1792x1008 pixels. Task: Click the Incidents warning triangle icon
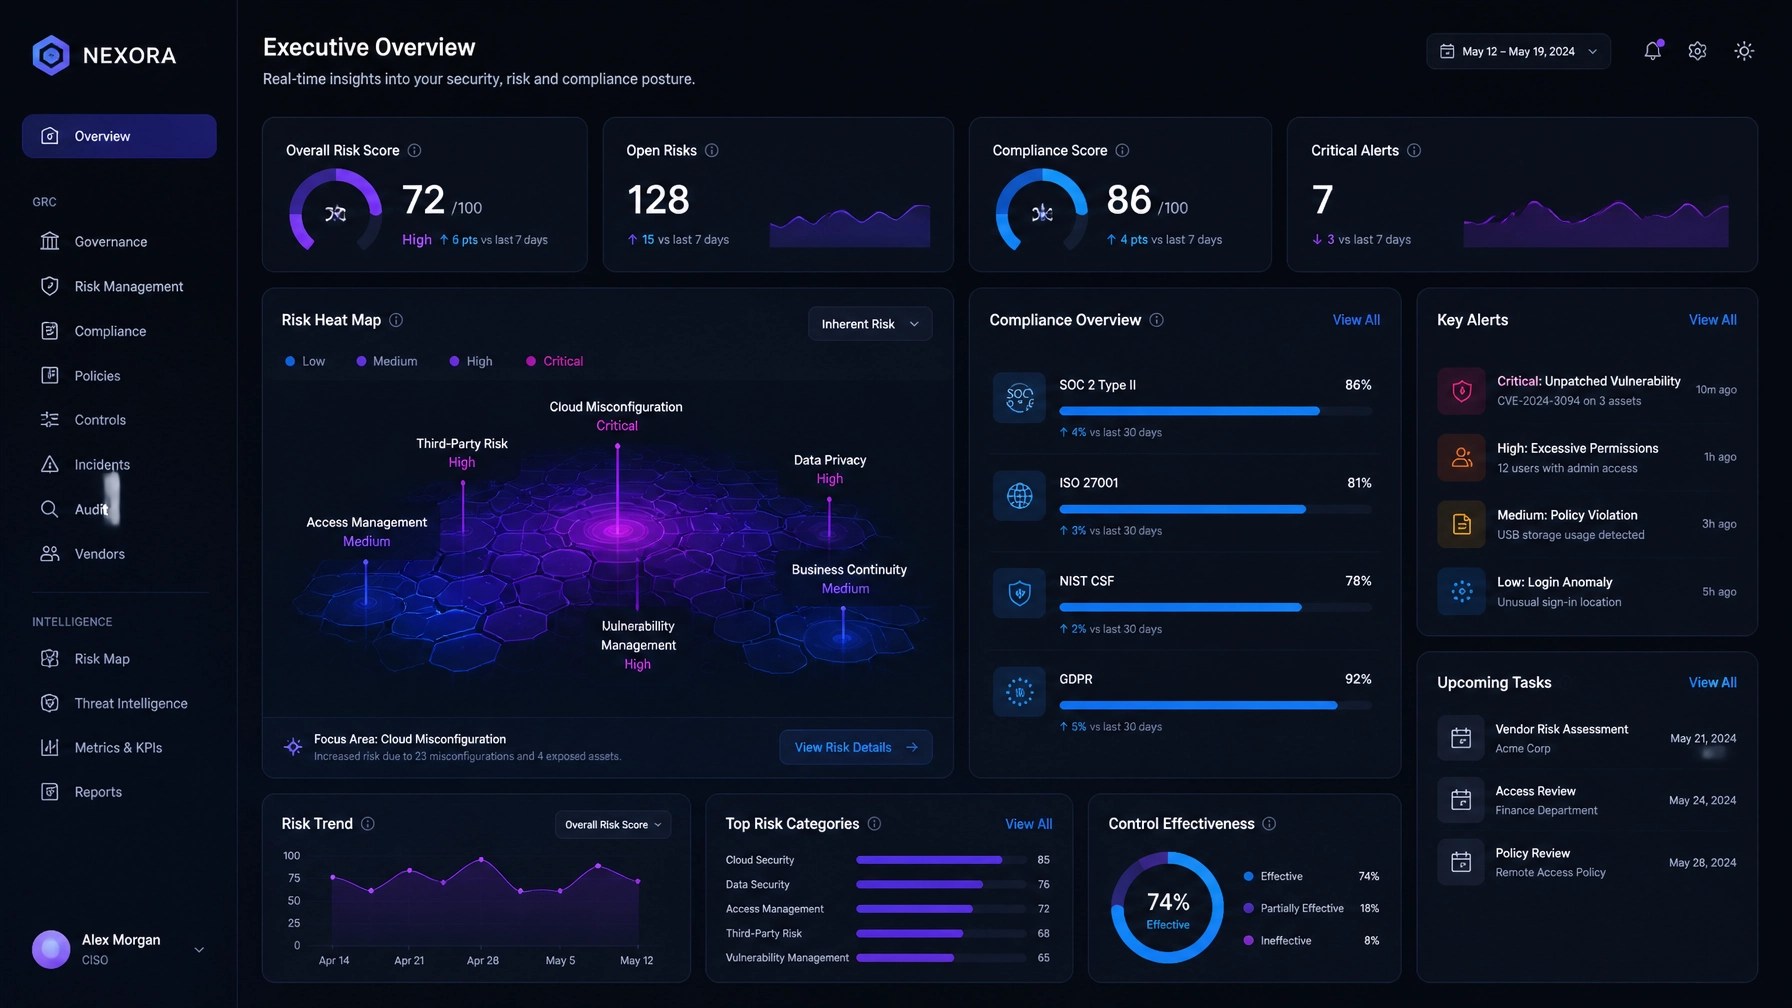click(49, 464)
